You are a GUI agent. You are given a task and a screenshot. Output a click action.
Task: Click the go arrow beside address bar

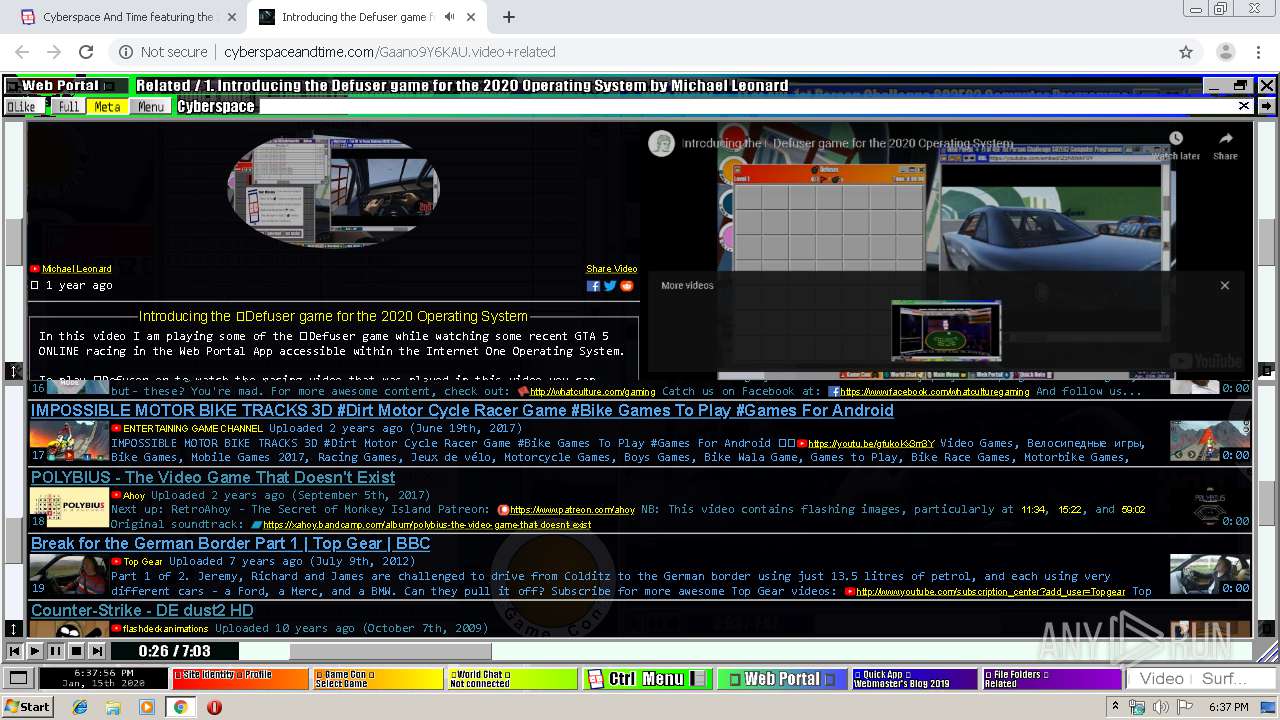pyautogui.click(x=1266, y=106)
